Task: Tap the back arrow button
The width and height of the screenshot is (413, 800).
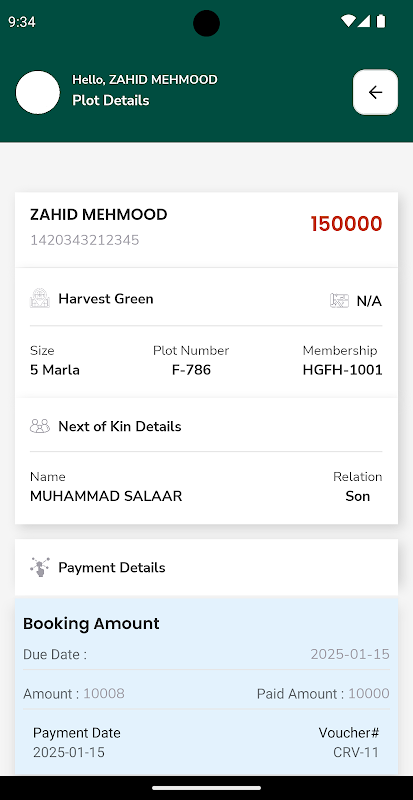Action: tap(375, 92)
